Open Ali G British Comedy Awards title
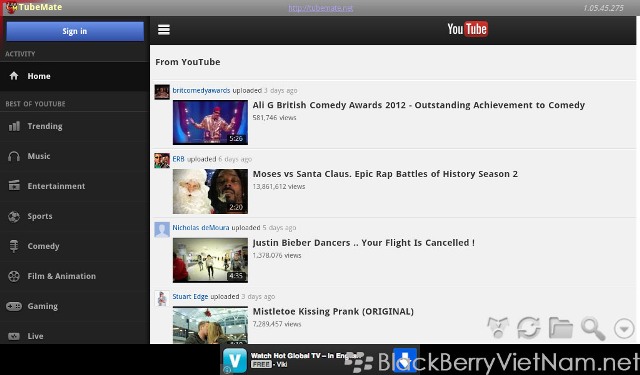The width and height of the screenshot is (640, 375). coord(418,105)
